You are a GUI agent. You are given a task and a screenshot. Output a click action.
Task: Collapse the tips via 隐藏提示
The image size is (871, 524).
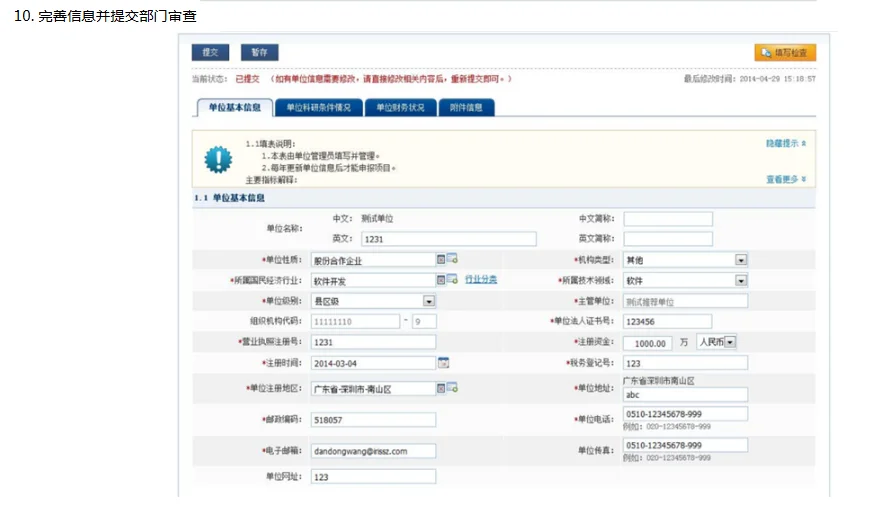786,143
